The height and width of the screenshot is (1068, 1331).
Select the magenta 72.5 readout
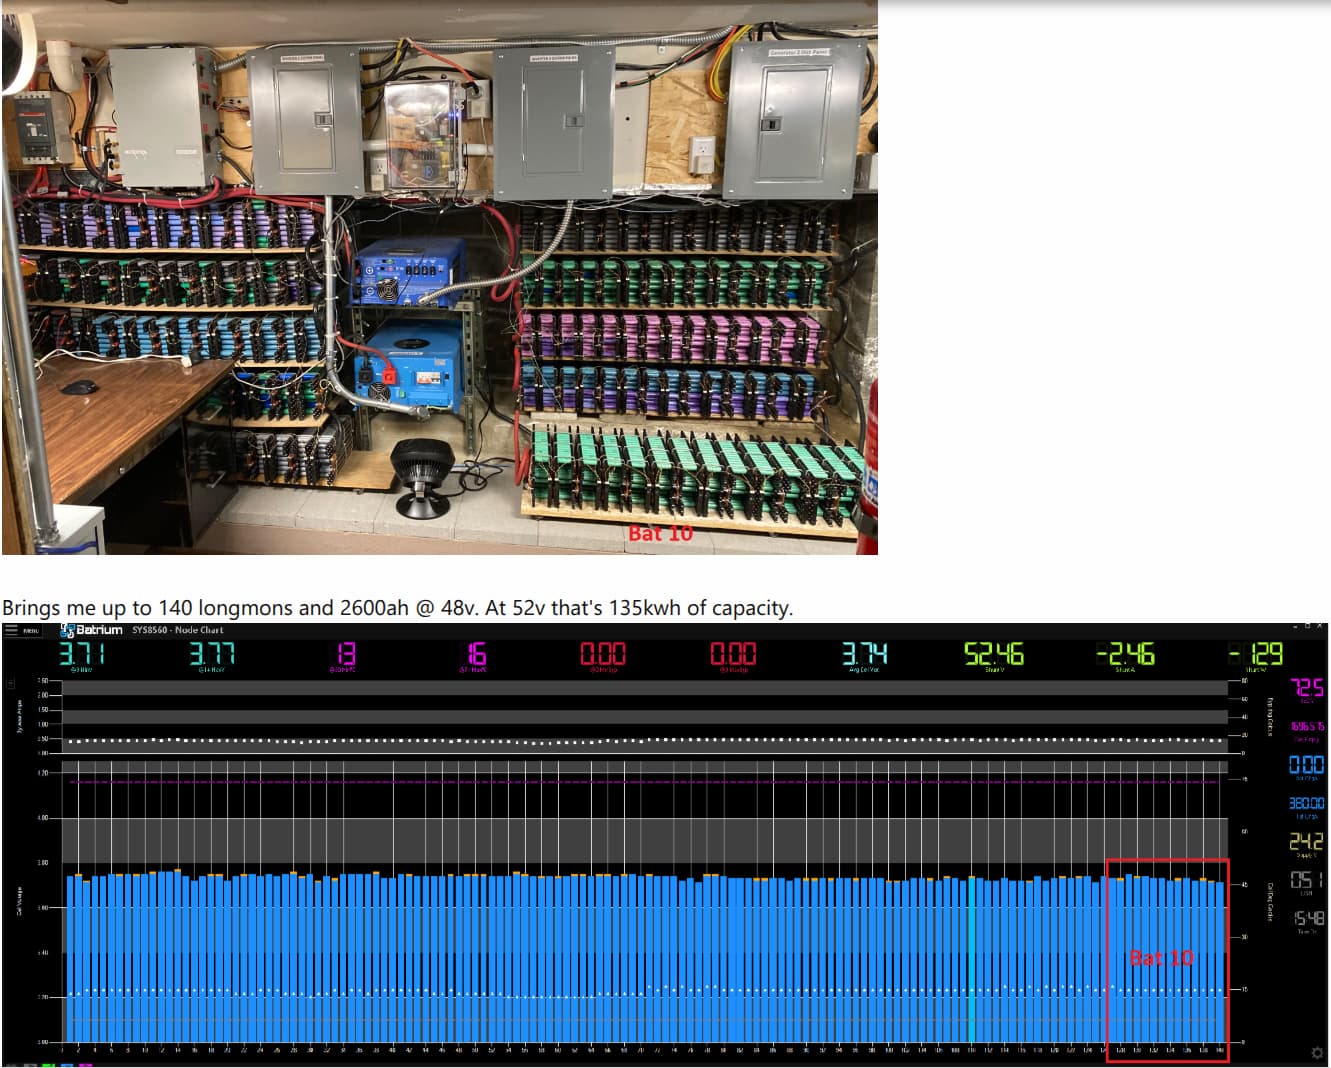coord(1307,687)
